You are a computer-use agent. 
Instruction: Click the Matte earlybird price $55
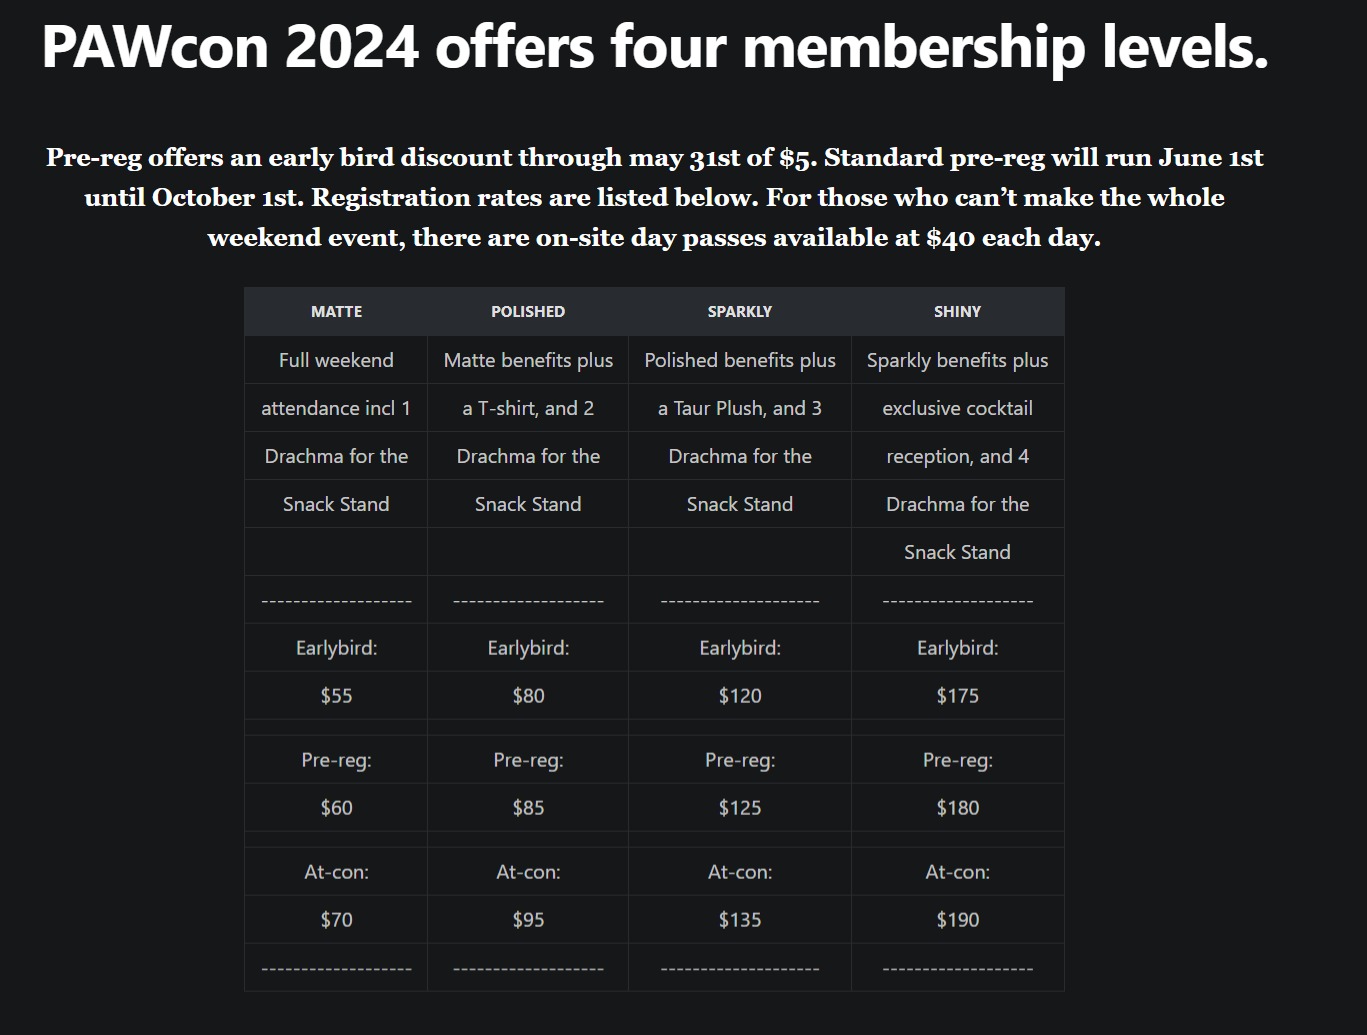coord(336,696)
